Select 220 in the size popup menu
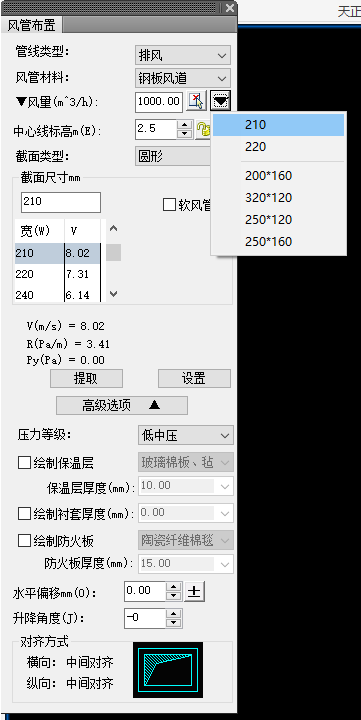This screenshot has height=720, width=361. pos(278,147)
